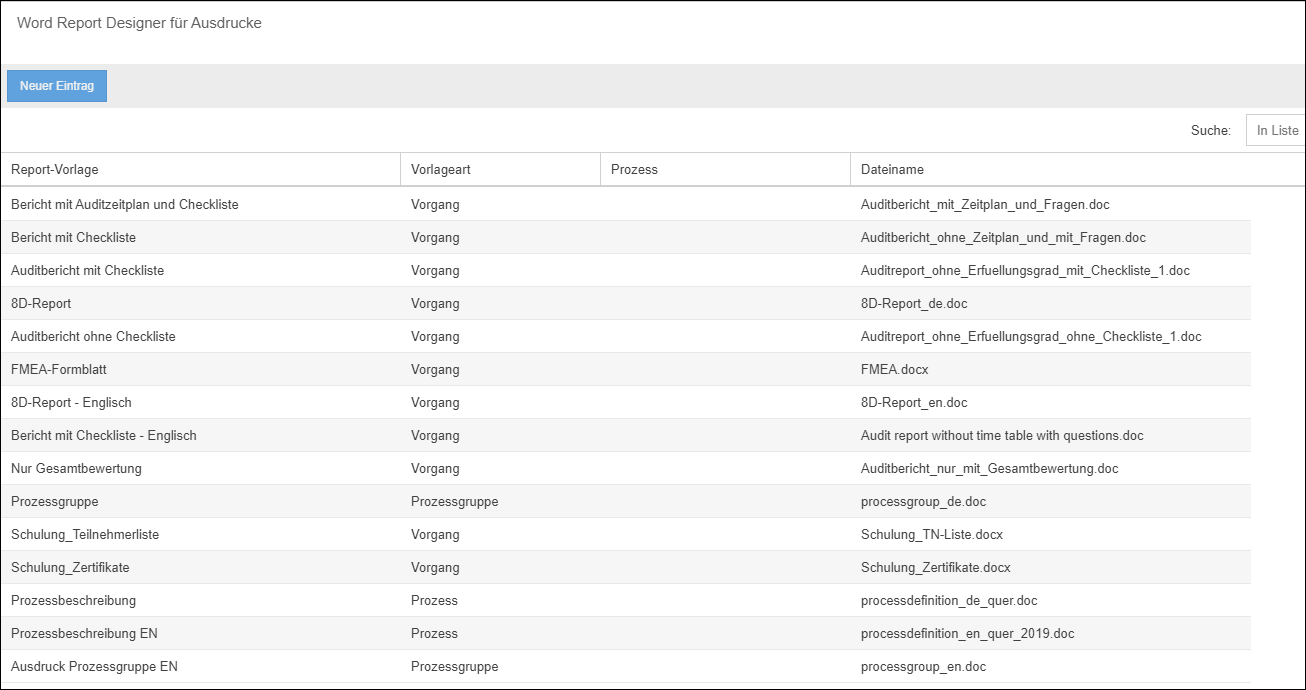Click file name 8D-Report_en.doc

[x=914, y=402]
